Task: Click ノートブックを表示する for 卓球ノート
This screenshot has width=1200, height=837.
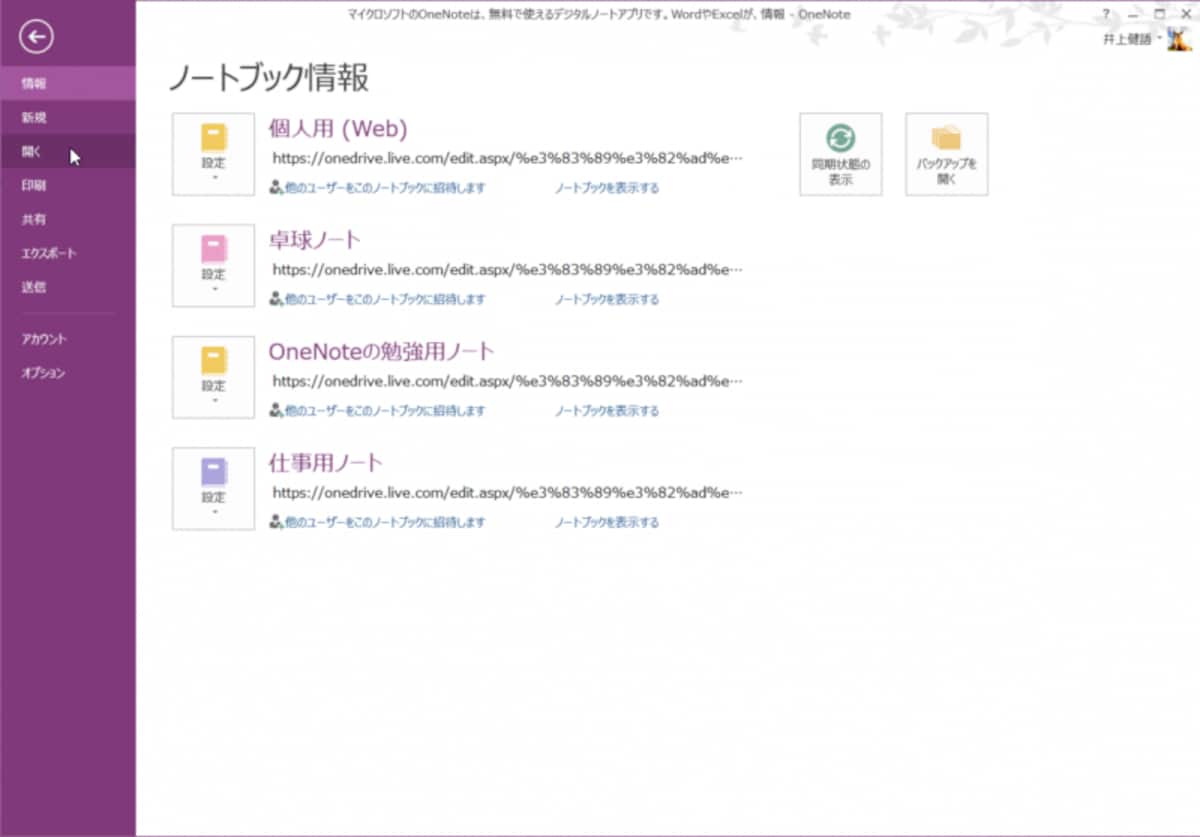Action: 607,299
